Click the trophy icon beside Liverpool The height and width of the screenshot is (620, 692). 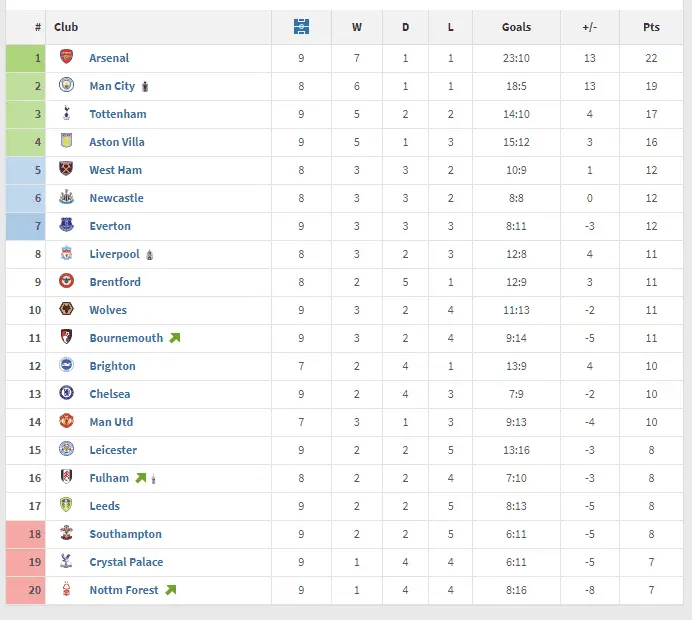coord(150,255)
